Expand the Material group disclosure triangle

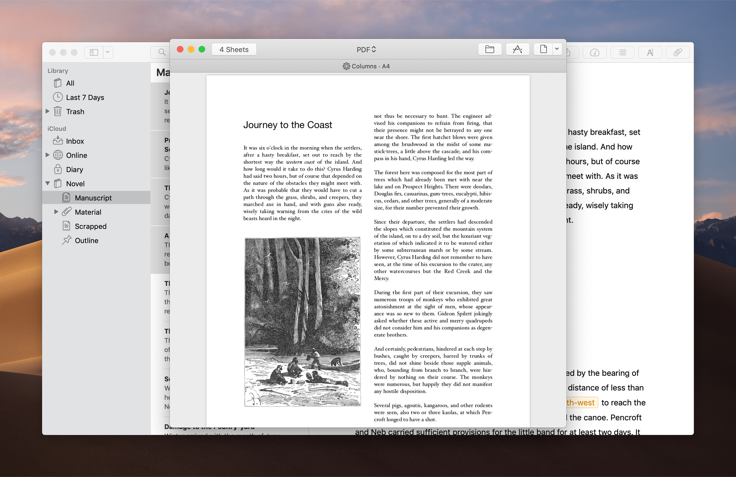click(x=56, y=212)
